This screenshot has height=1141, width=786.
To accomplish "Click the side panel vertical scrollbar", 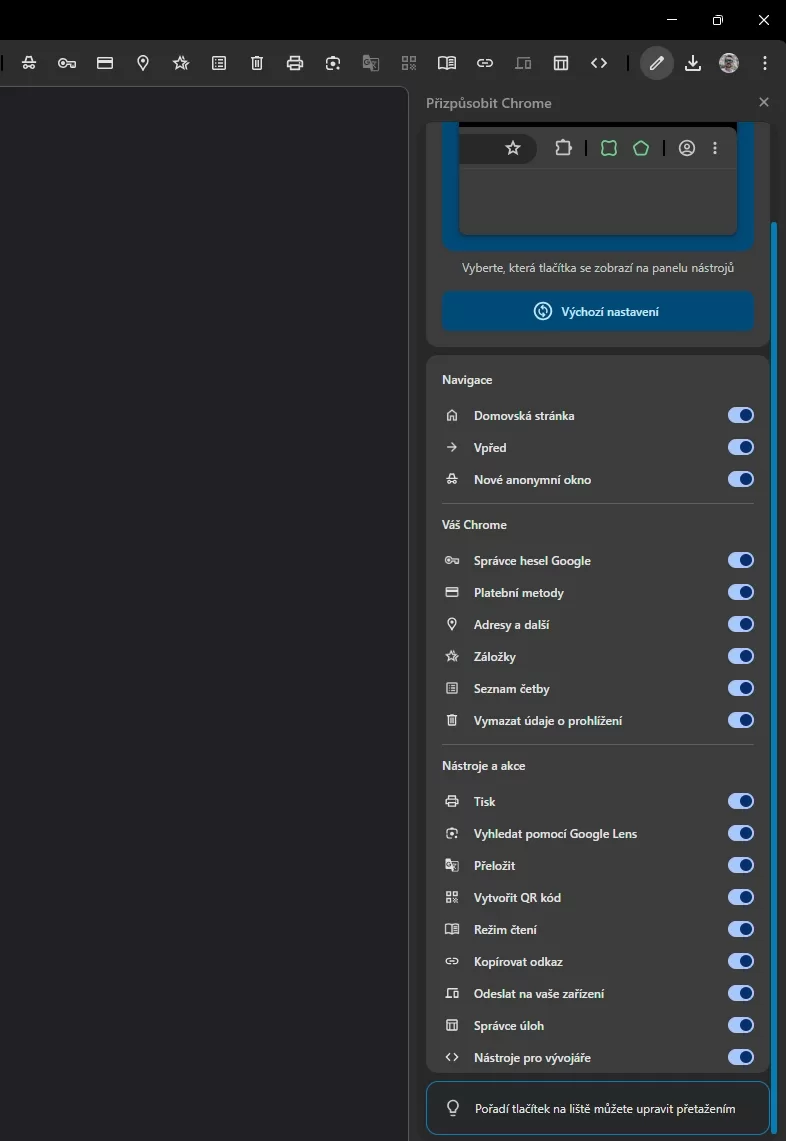I will click(775, 650).
